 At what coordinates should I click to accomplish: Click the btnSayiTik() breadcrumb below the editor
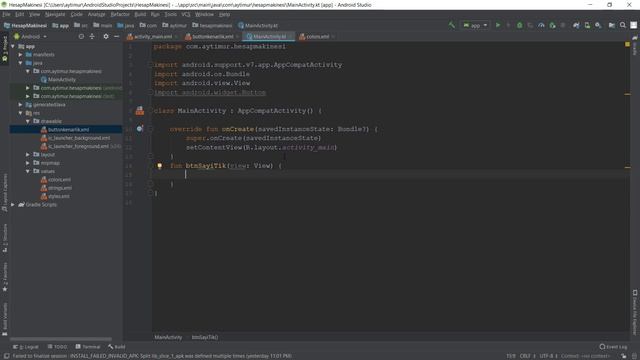[205, 338]
